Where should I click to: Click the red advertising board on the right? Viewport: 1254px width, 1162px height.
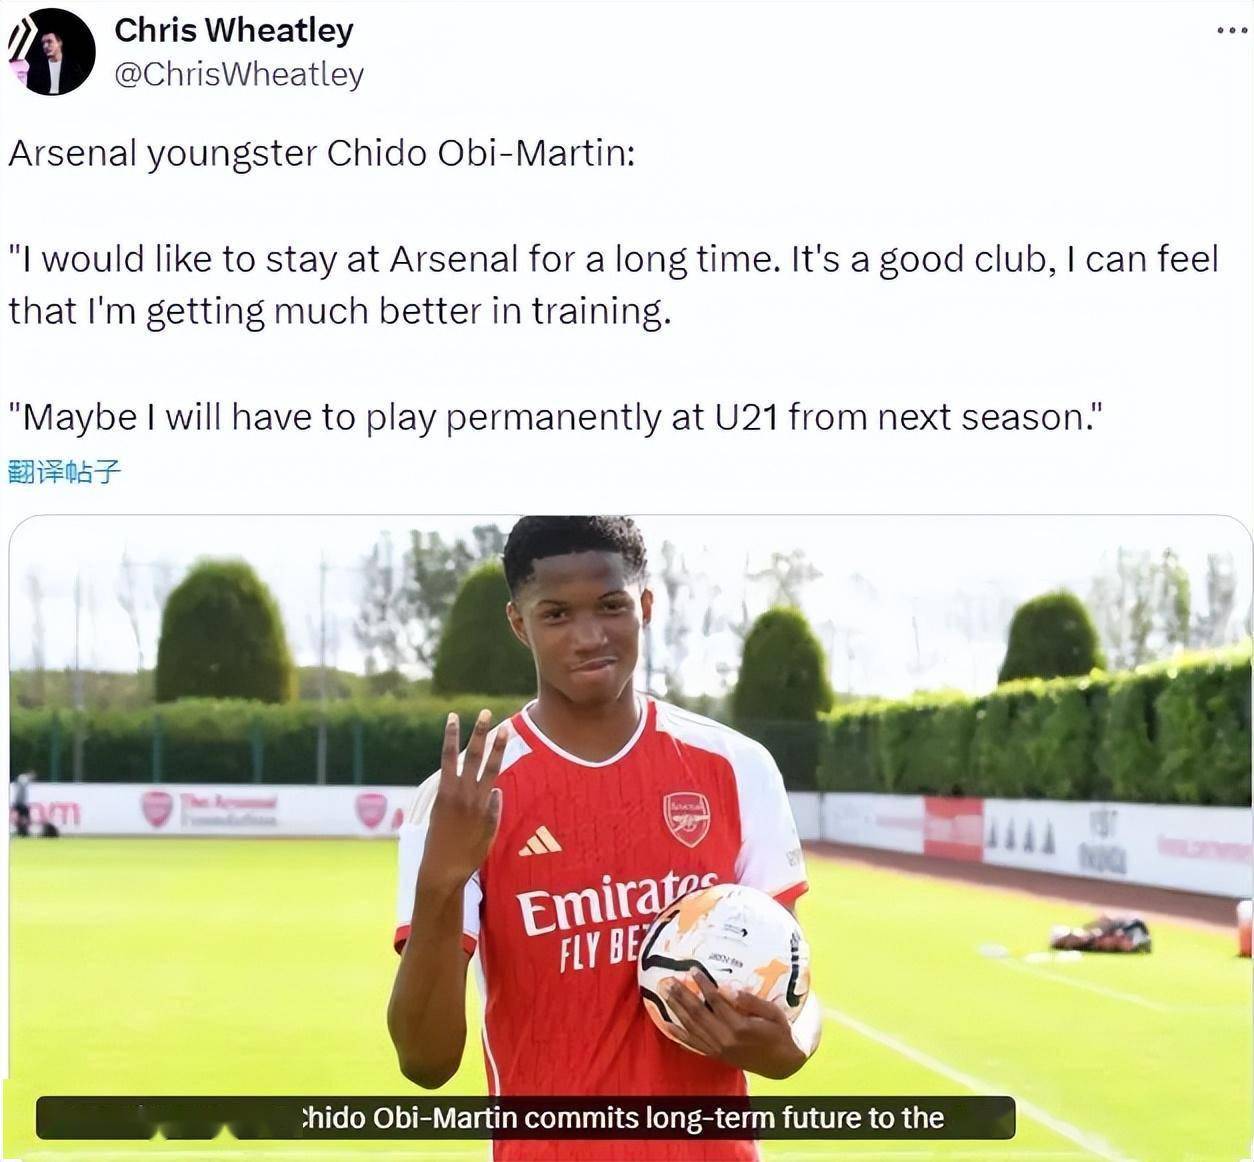(952, 829)
